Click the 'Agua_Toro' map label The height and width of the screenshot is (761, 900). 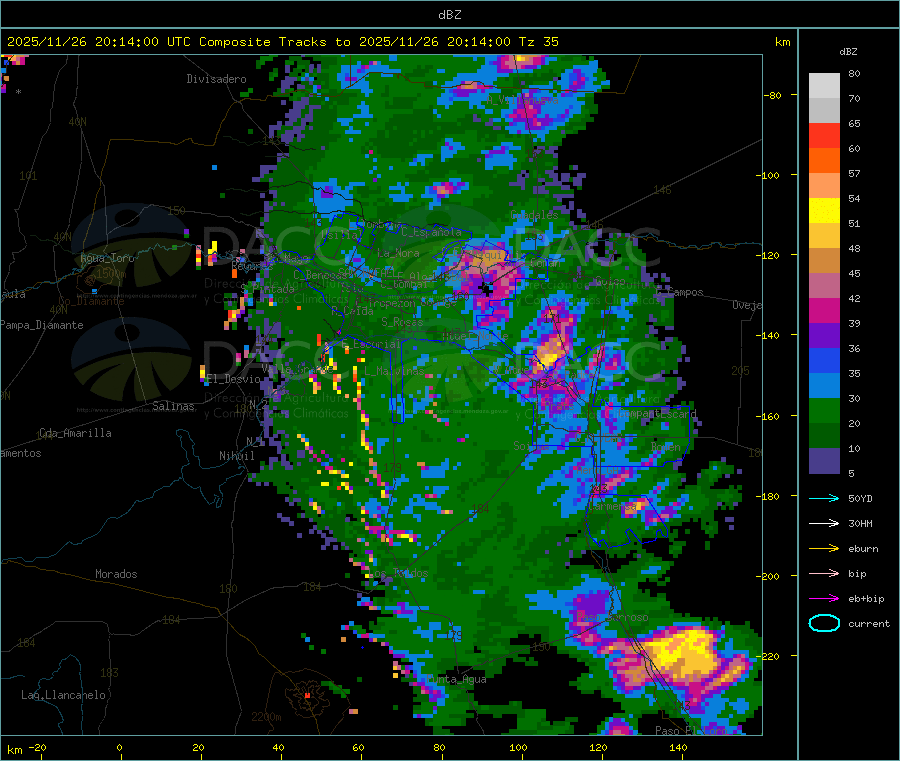click(107, 258)
